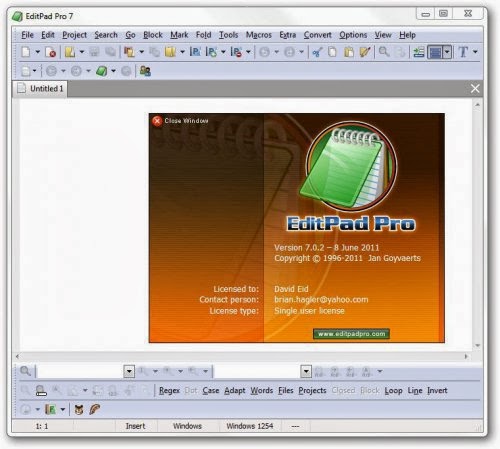Image resolution: width=500 pixels, height=449 pixels.
Task: Click the Insert mode indicator in status bar
Action: pyautogui.click(x=135, y=426)
